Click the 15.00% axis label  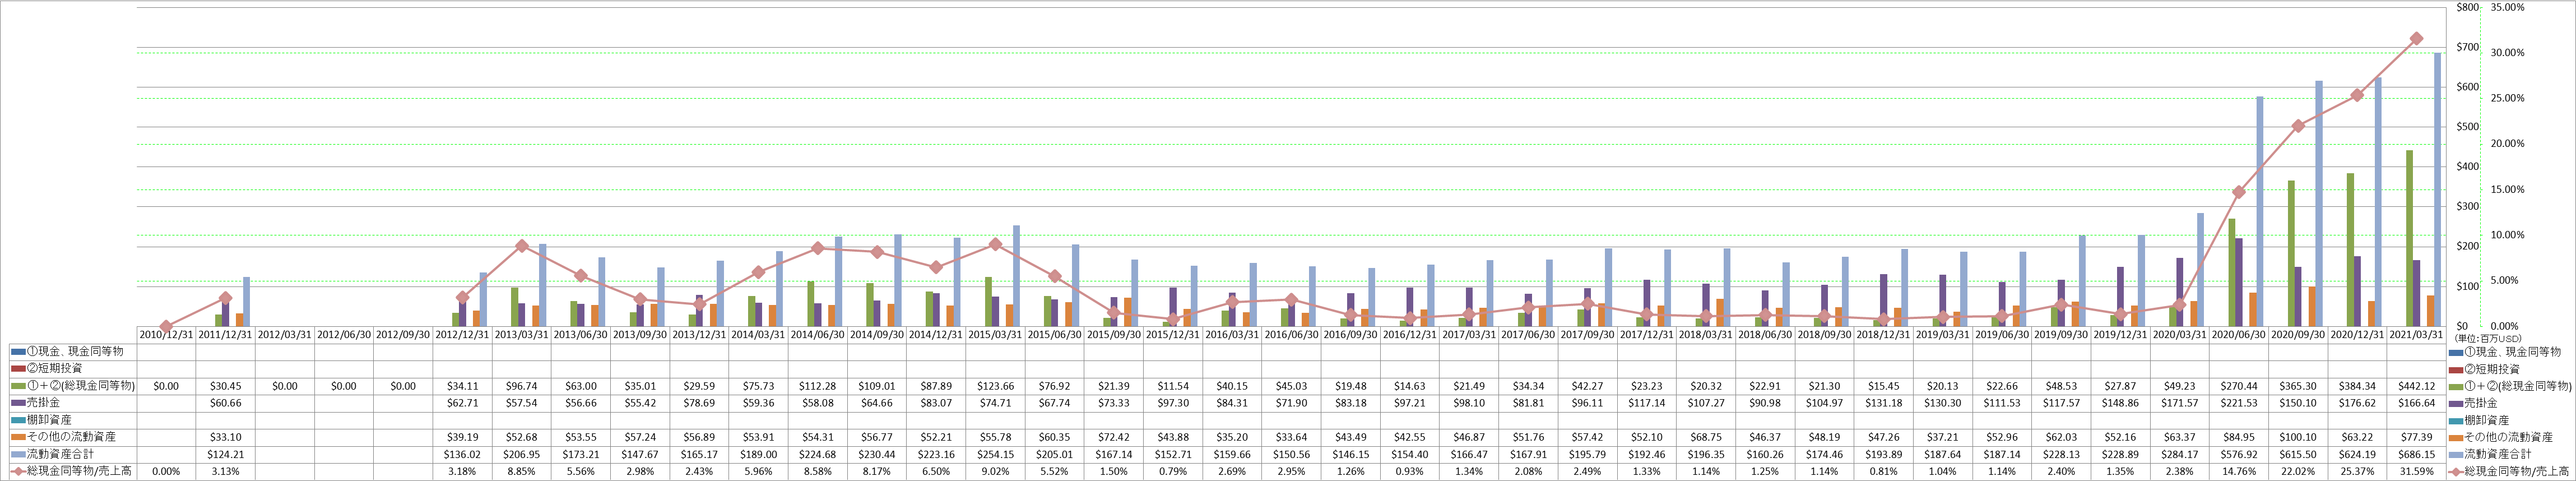click(2507, 189)
